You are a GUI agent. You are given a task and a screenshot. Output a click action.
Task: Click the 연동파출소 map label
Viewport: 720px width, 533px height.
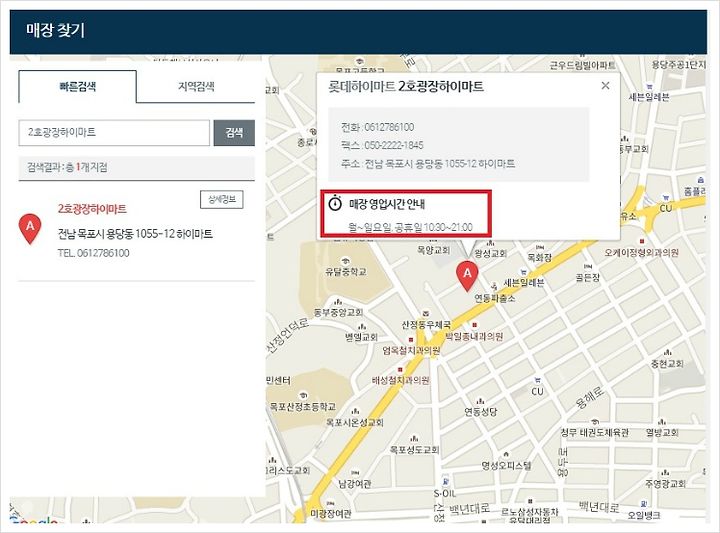pyautogui.click(x=495, y=298)
